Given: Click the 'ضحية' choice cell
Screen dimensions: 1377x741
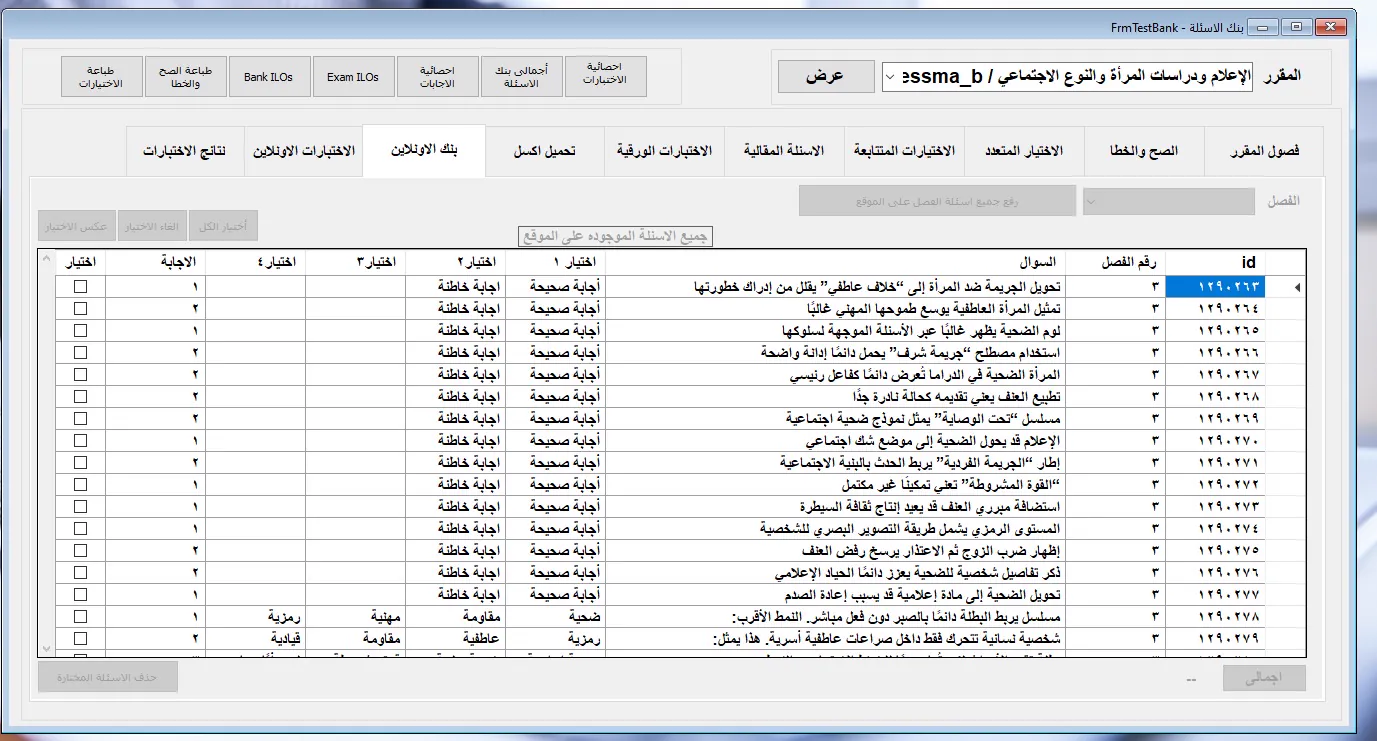Looking at the screenshot, I should tap(556, 617).
